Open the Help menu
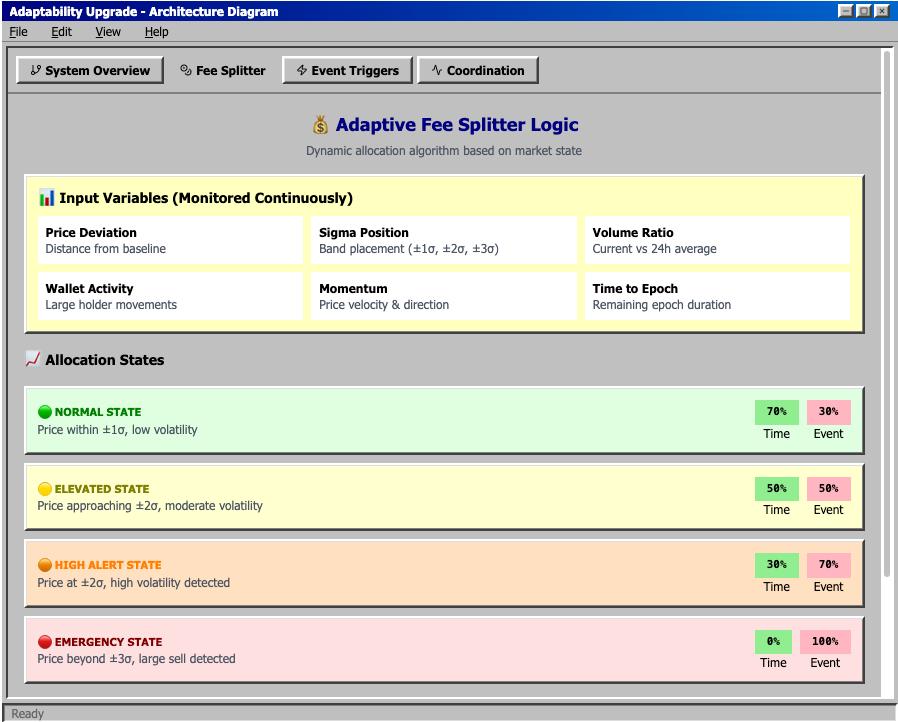This screenshot has width=898, height=722. tap(156, 32)
